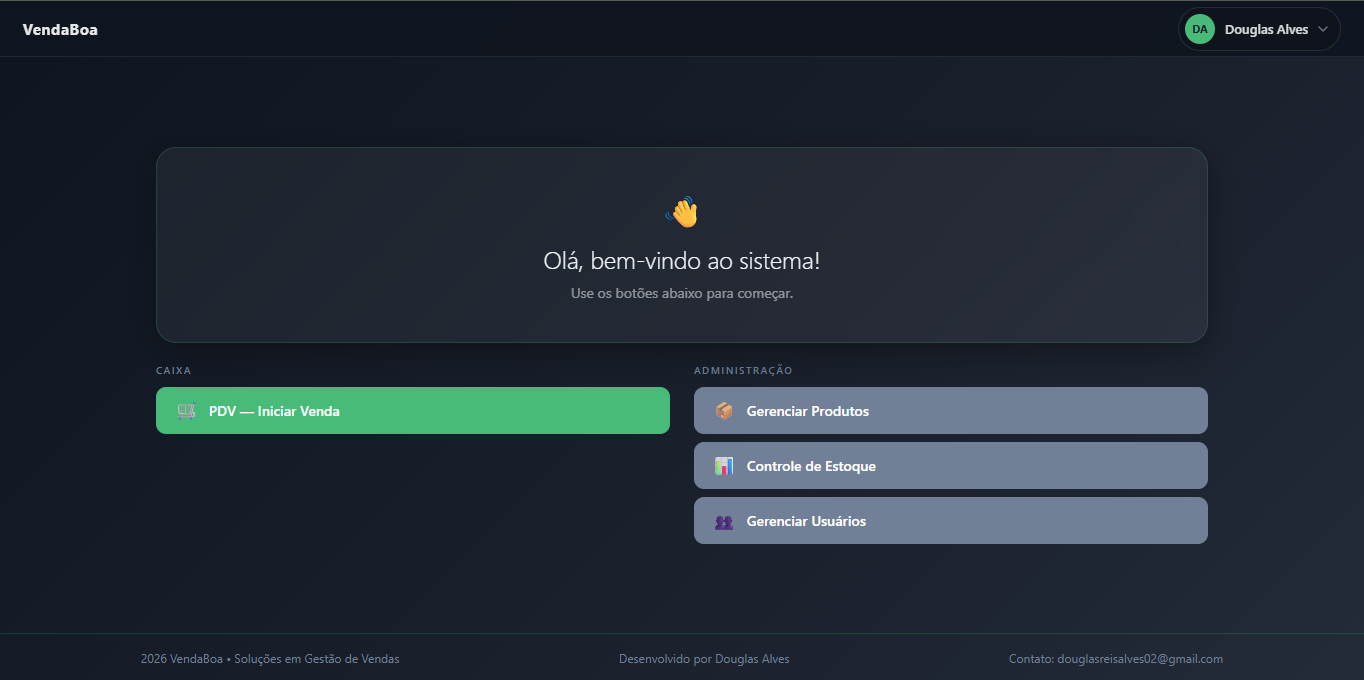Click the VendaBoa logo in header
Image resolution: width=1364 pixels, height=680 pixels.
pos(60,30)
